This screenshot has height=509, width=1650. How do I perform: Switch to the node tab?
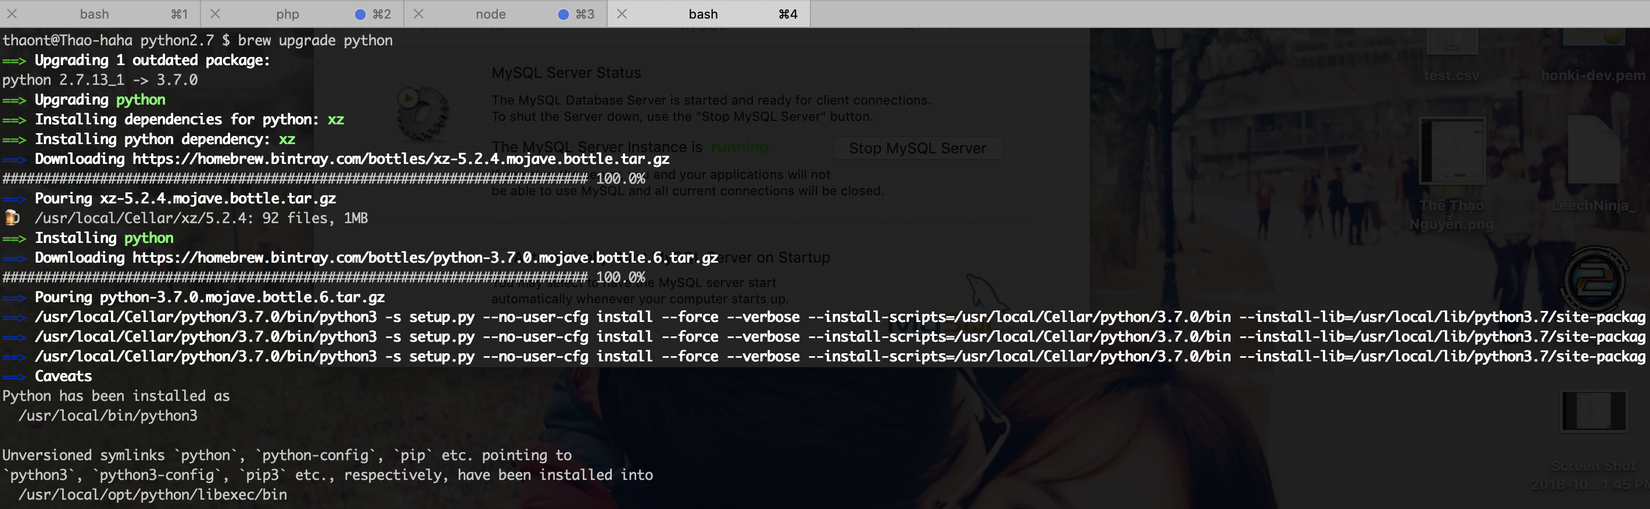(x=490, y=14)
